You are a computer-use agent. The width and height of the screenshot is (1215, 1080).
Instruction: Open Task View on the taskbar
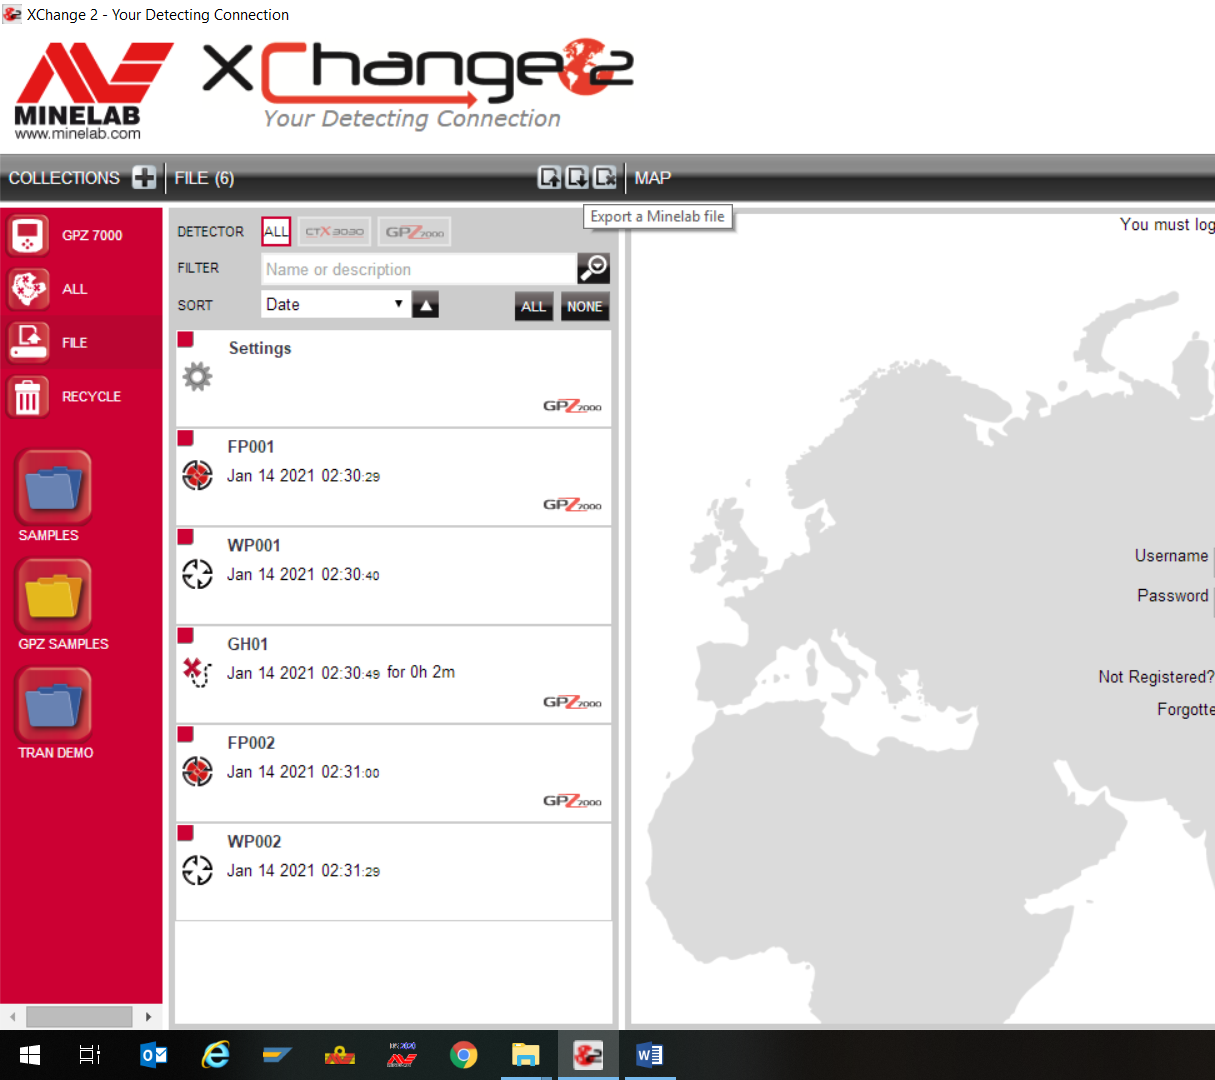(x=90, y=1055)
